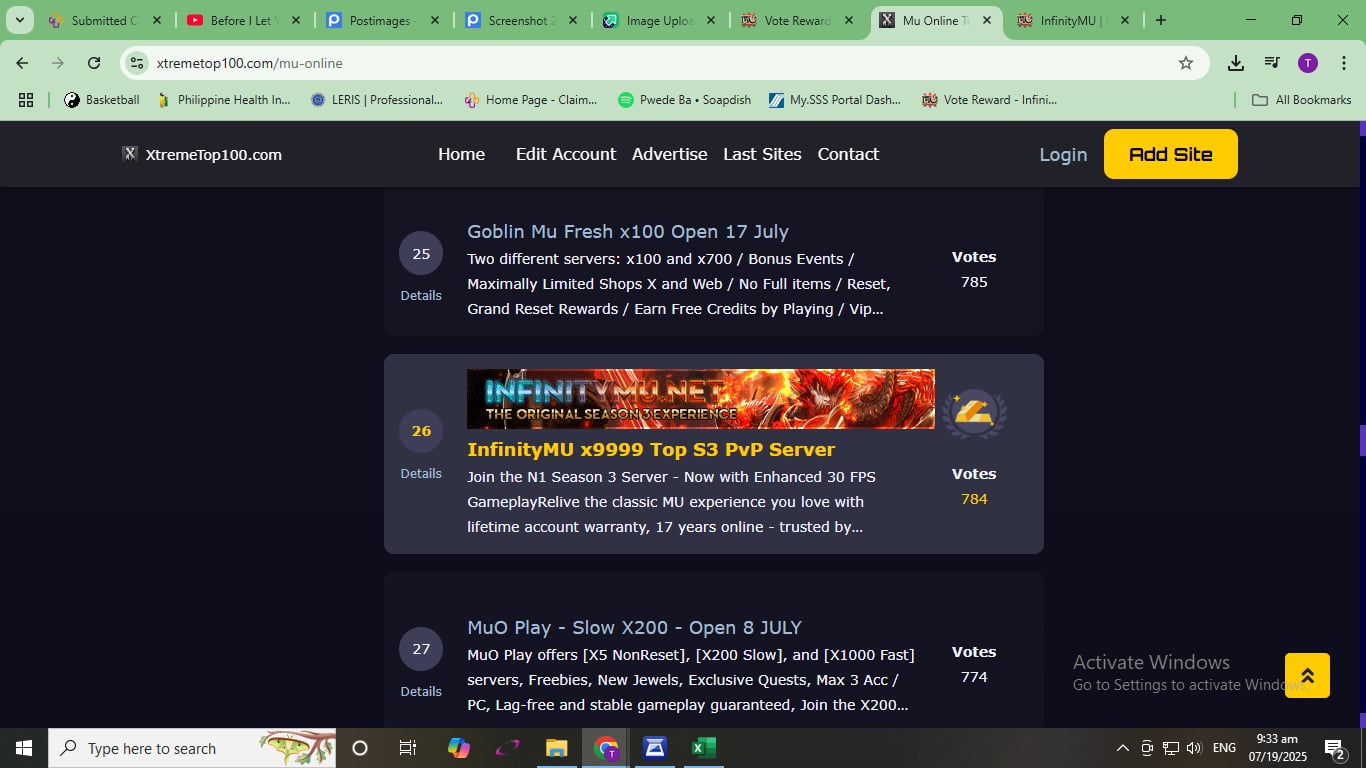
Task: Open the My.SSS Portal Dash bookmark
Action: (x=834, y=99)
